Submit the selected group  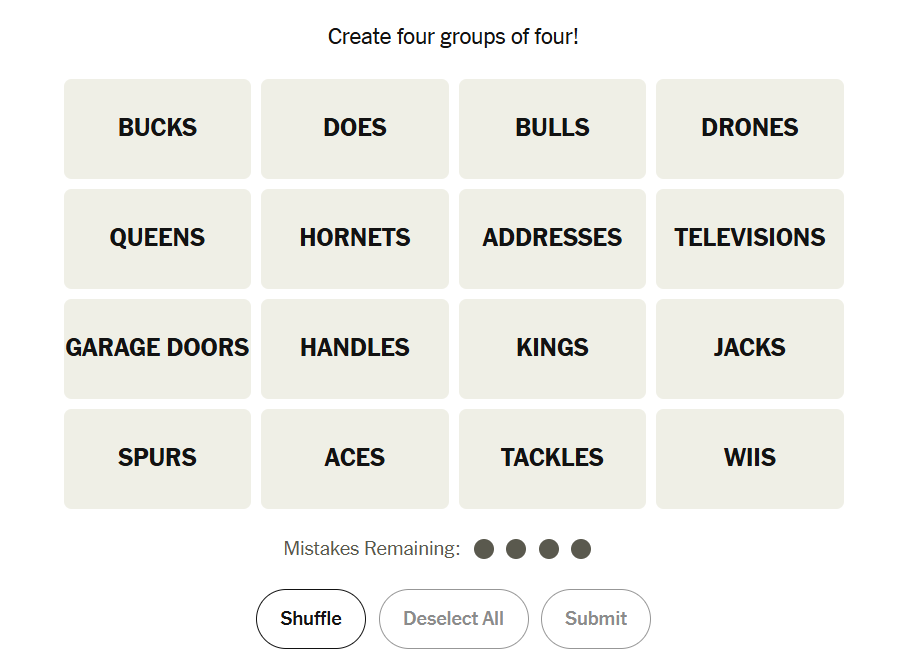595,619
